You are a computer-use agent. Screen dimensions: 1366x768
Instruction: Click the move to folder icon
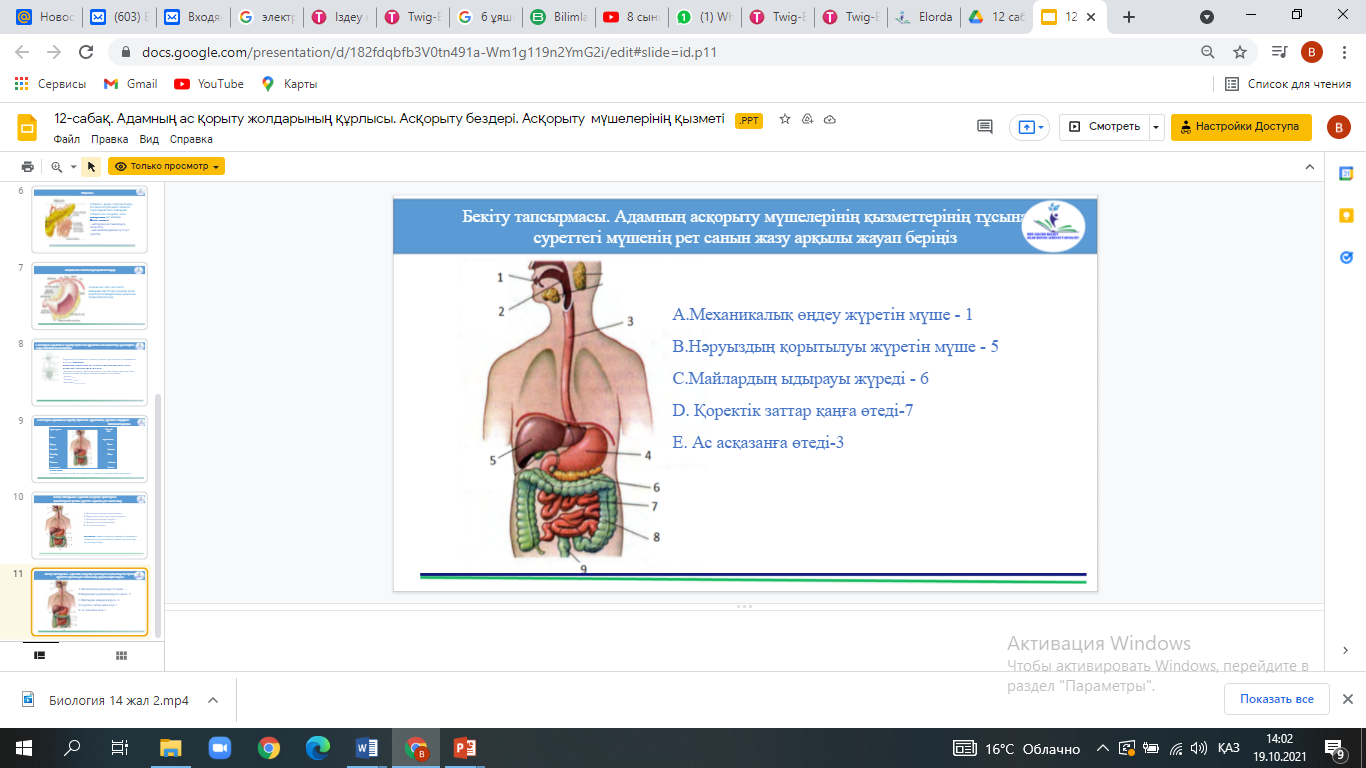tap(808, 119)
